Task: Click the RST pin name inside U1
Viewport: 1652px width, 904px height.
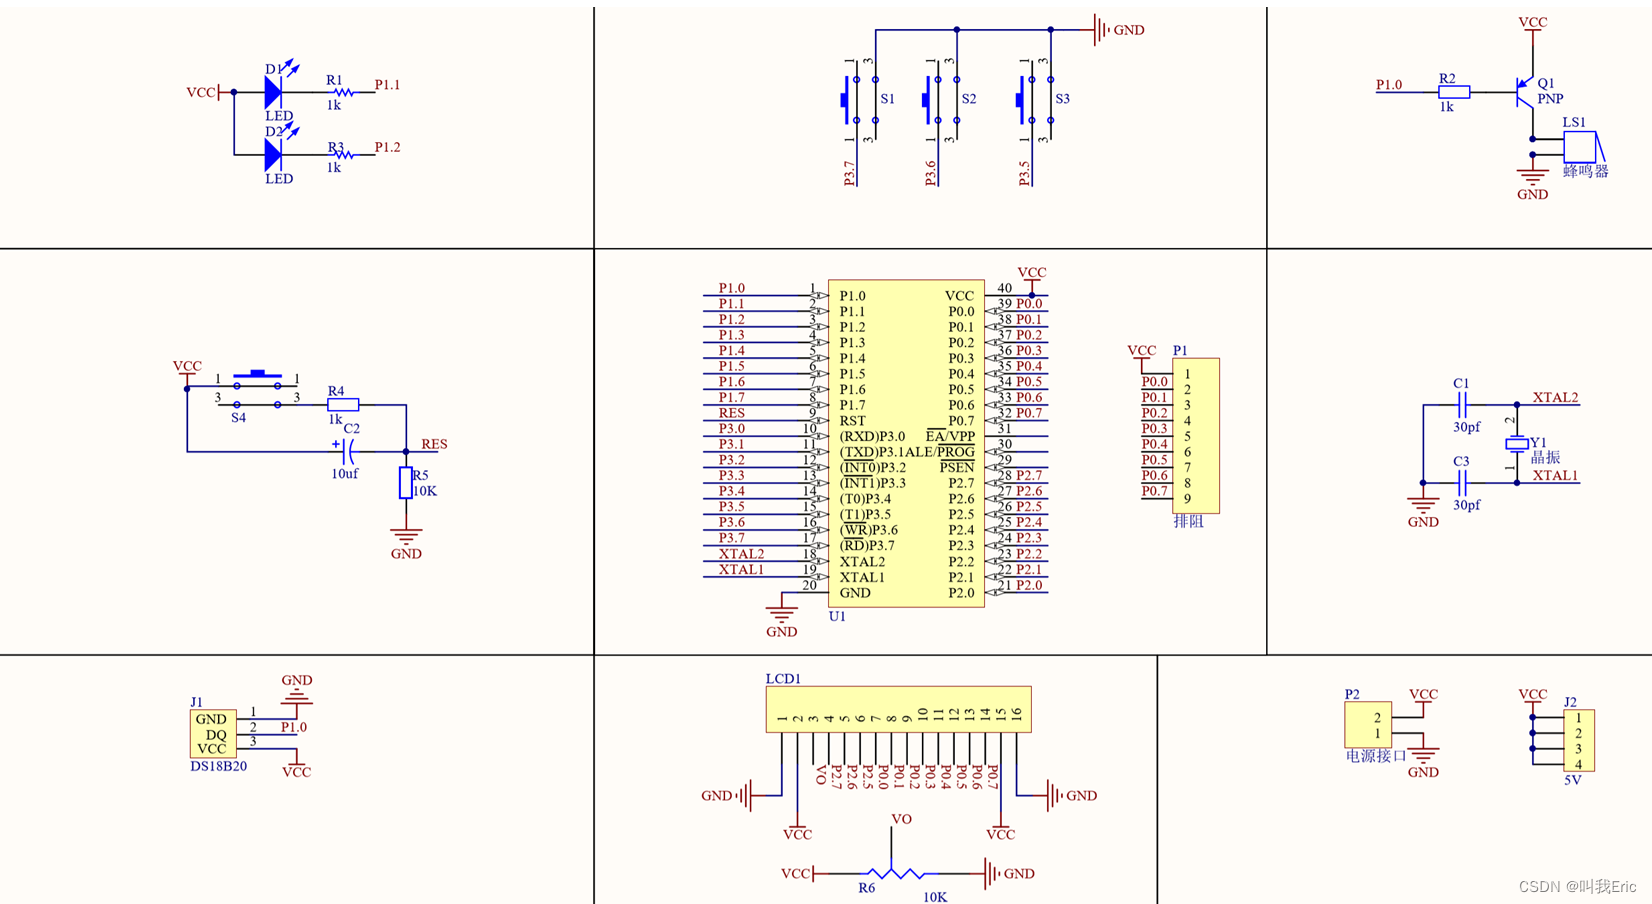Action: click(853, 420)
